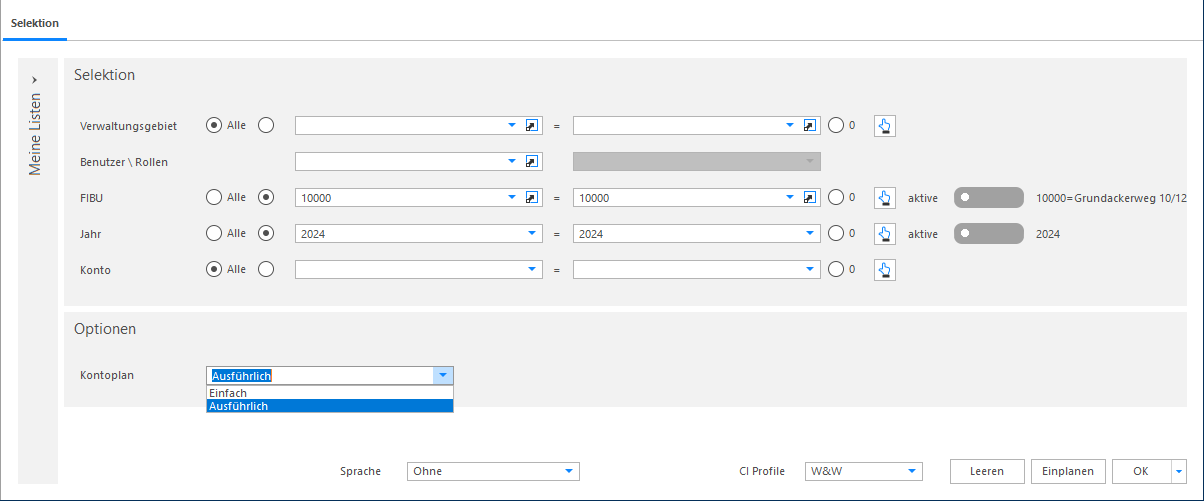Select Alle radio for Verwaltungsgebiet
The height and width of the screenshot is (501, 1204).
213,126
